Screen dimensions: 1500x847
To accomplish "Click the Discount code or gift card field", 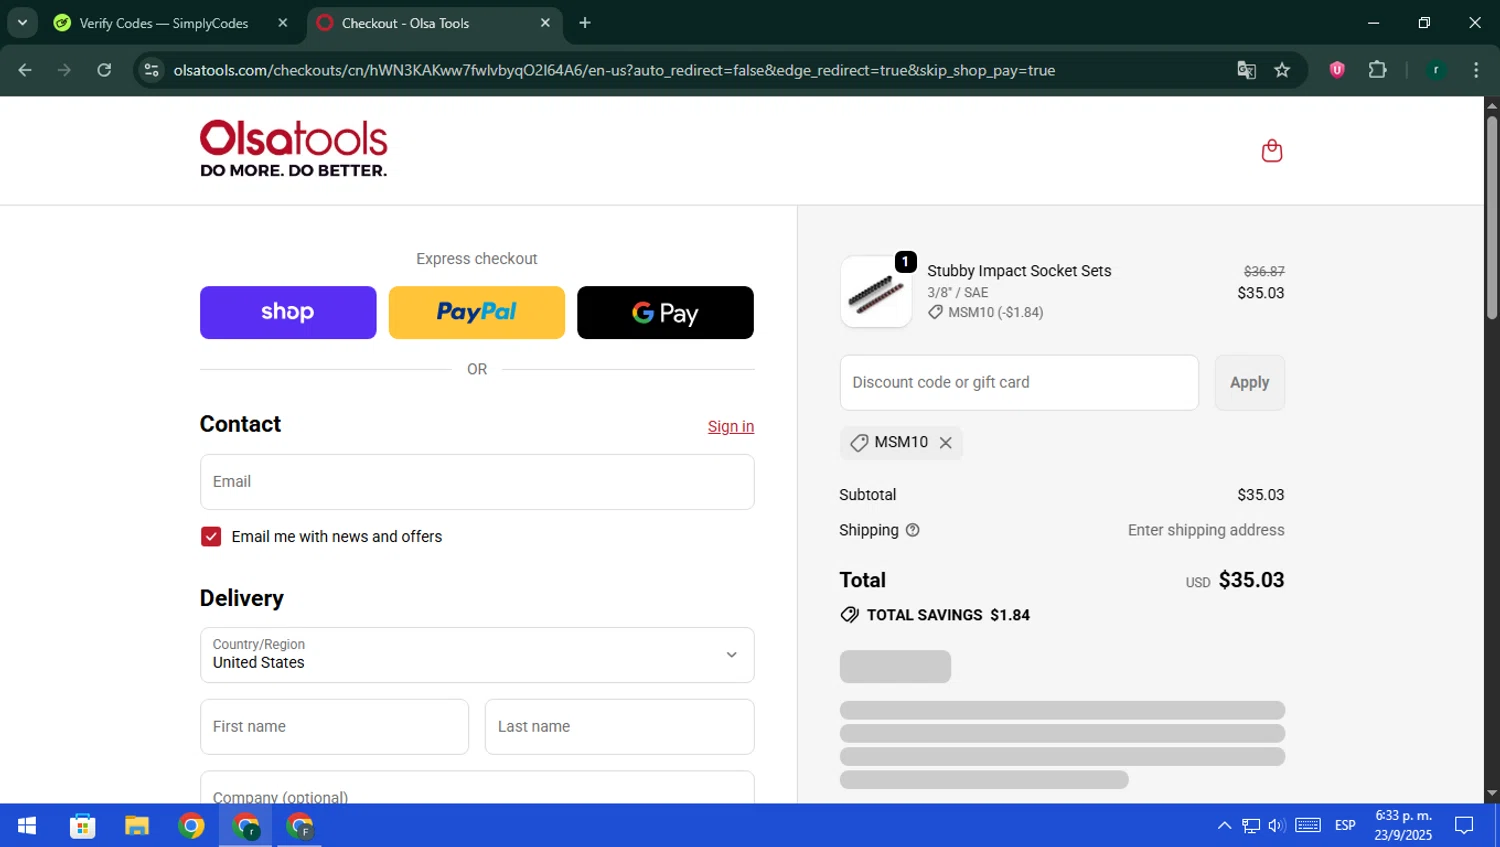I will [x=1019, y=382].
